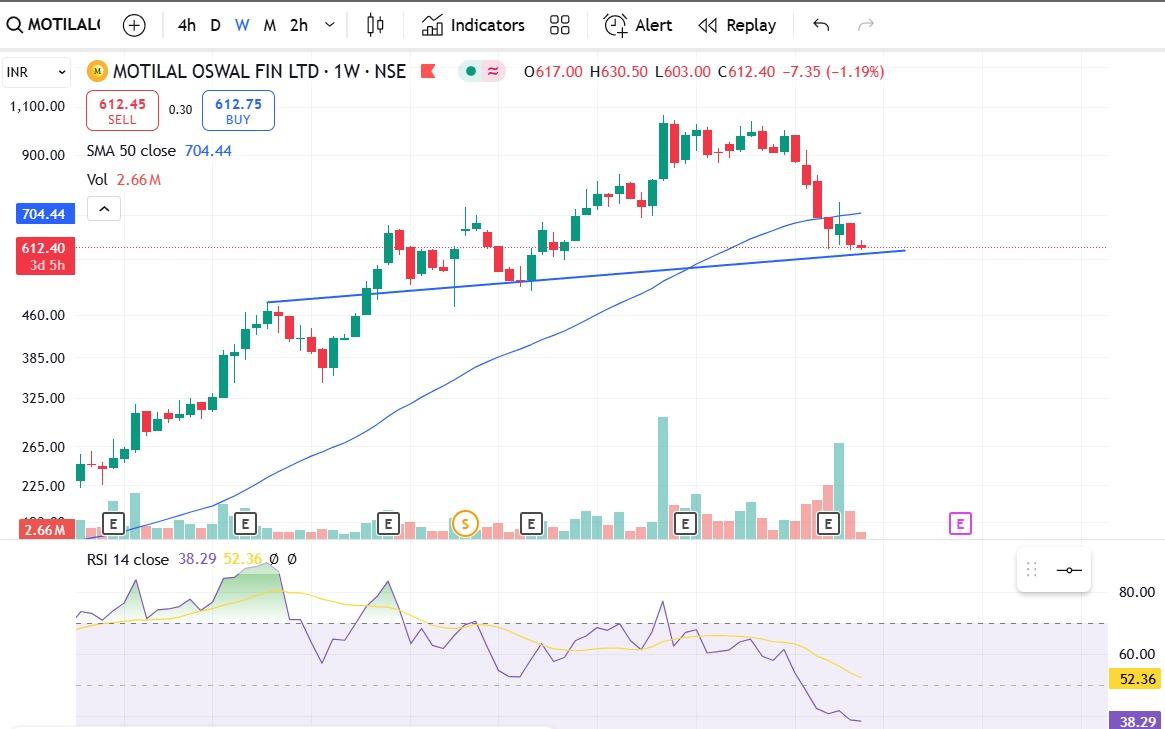Viewport: 1165px width, 729px height.
Task: Select the MOTILAL OSWAL FIN LTD title
Action: click(x=215, y=71)
